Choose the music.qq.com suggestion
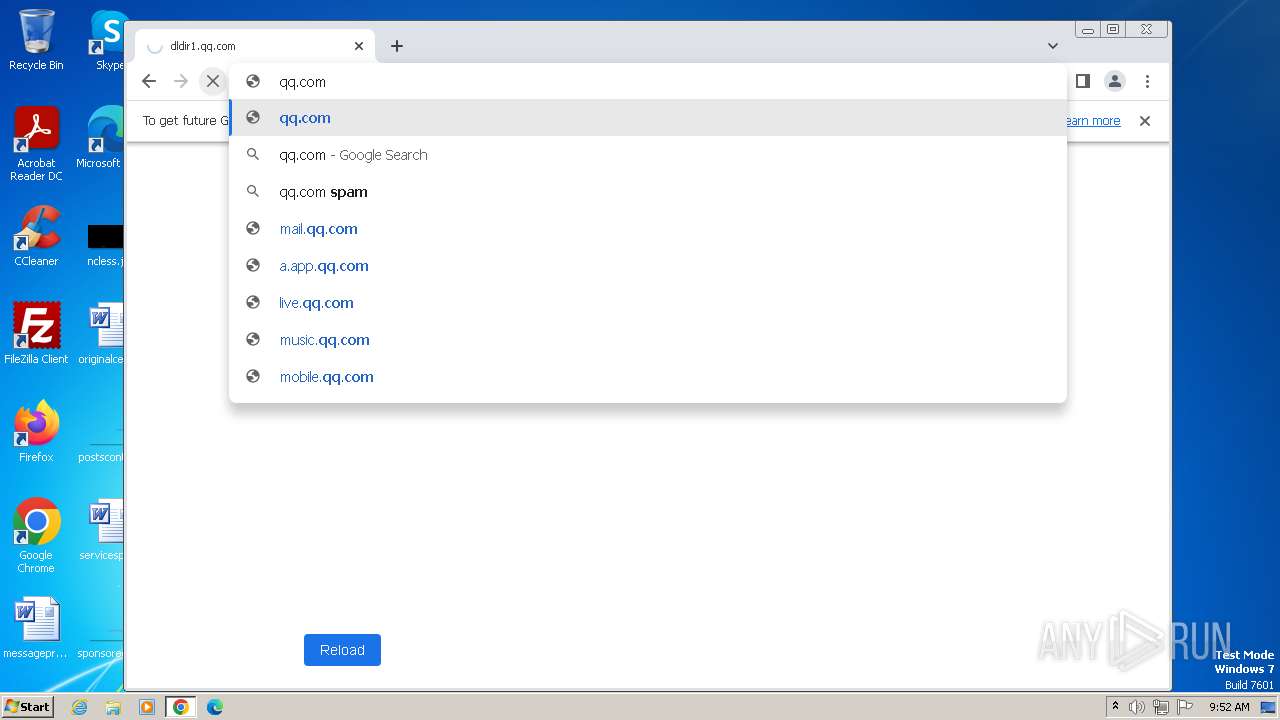The height and width of the screenshot is (720, 1280). coord(648,340)
